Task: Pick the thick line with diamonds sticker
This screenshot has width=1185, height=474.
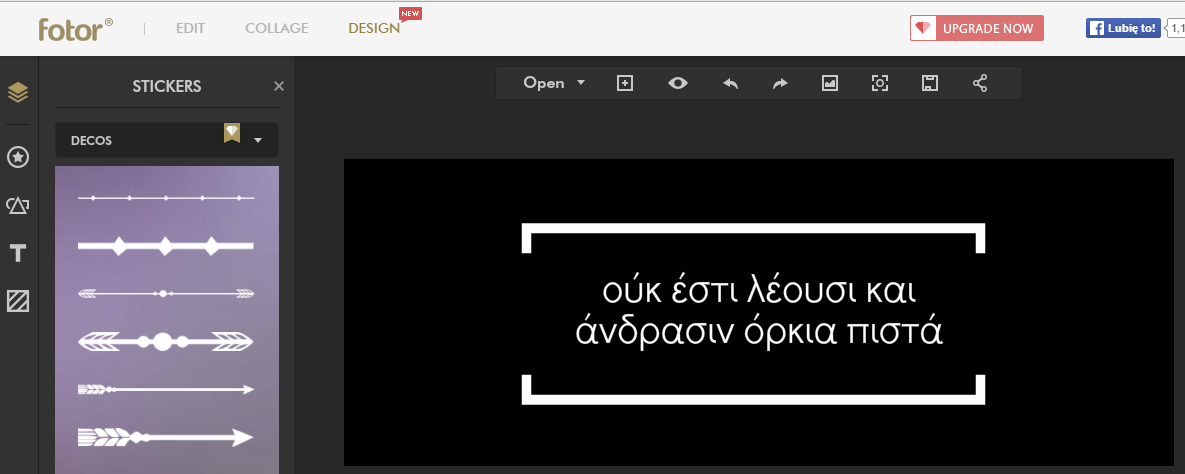Action: coord(166,246)
